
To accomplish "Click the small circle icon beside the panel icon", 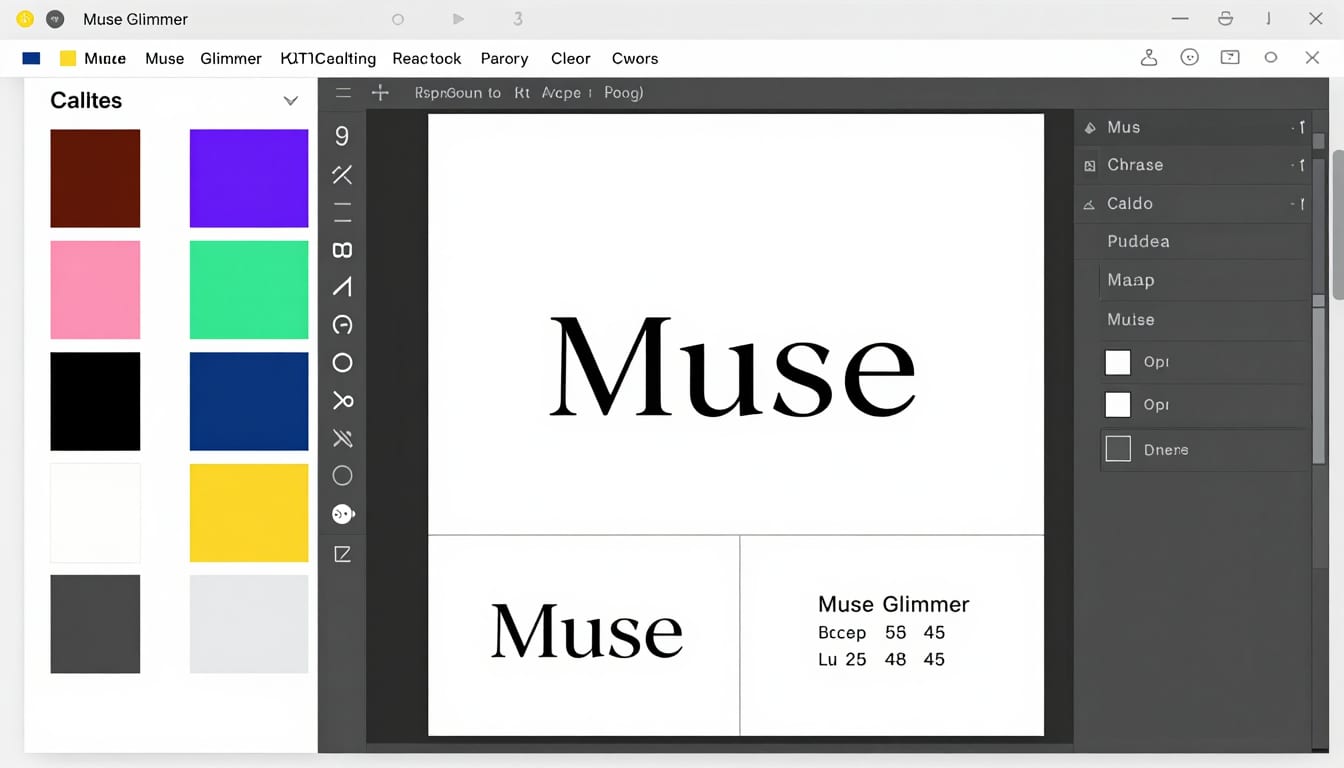I will point(1271,58).
